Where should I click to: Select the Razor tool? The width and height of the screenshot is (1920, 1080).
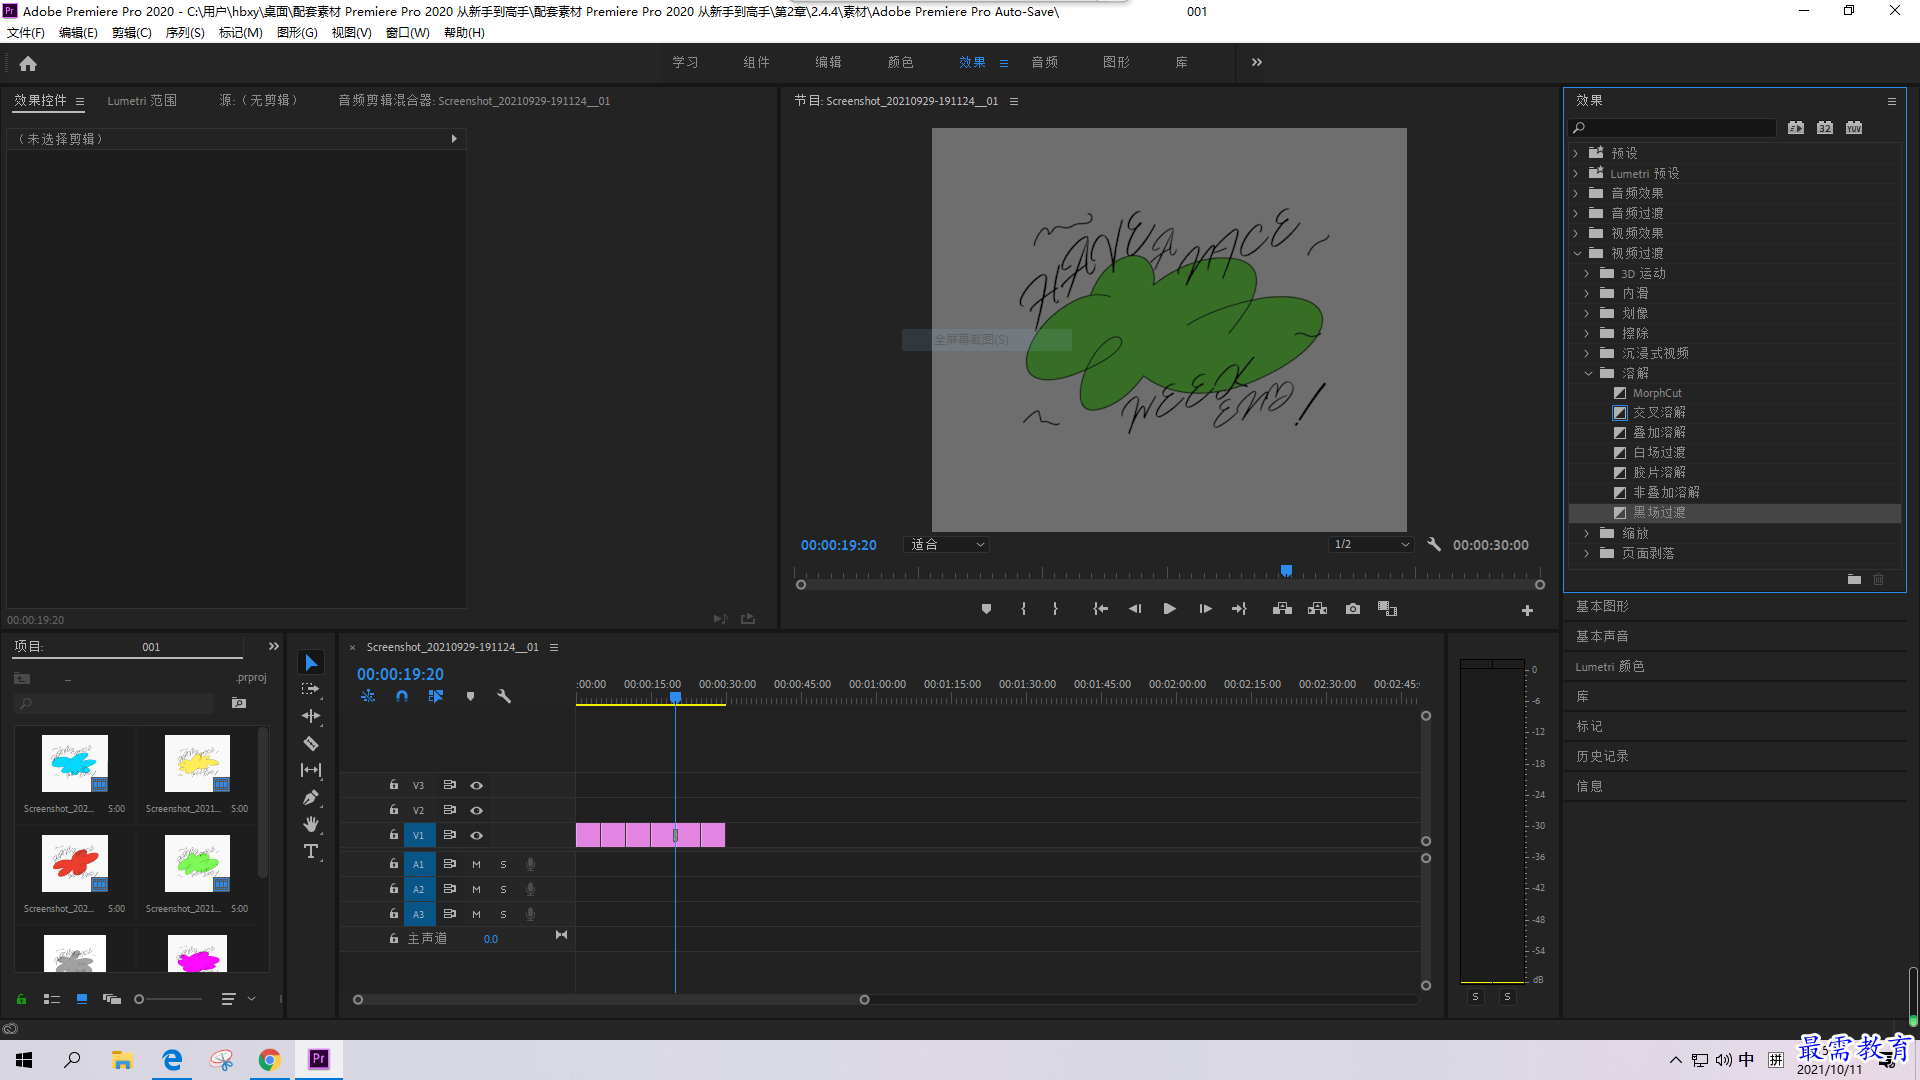click(311, 743)
